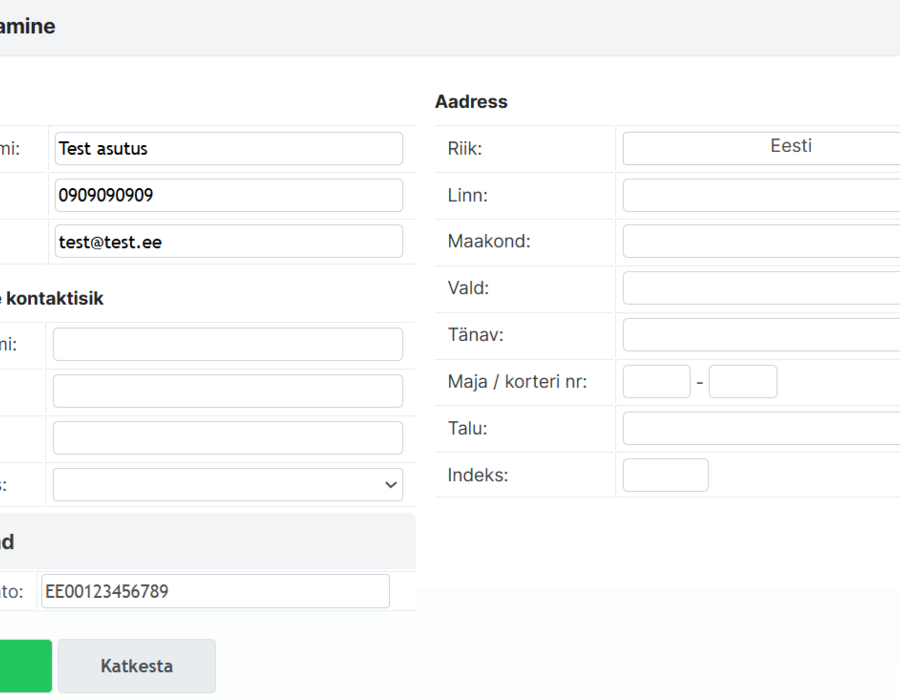Viewport: 900px width, 700px height.
Task: Focus the Linn input field
Action: coord(761,195)
